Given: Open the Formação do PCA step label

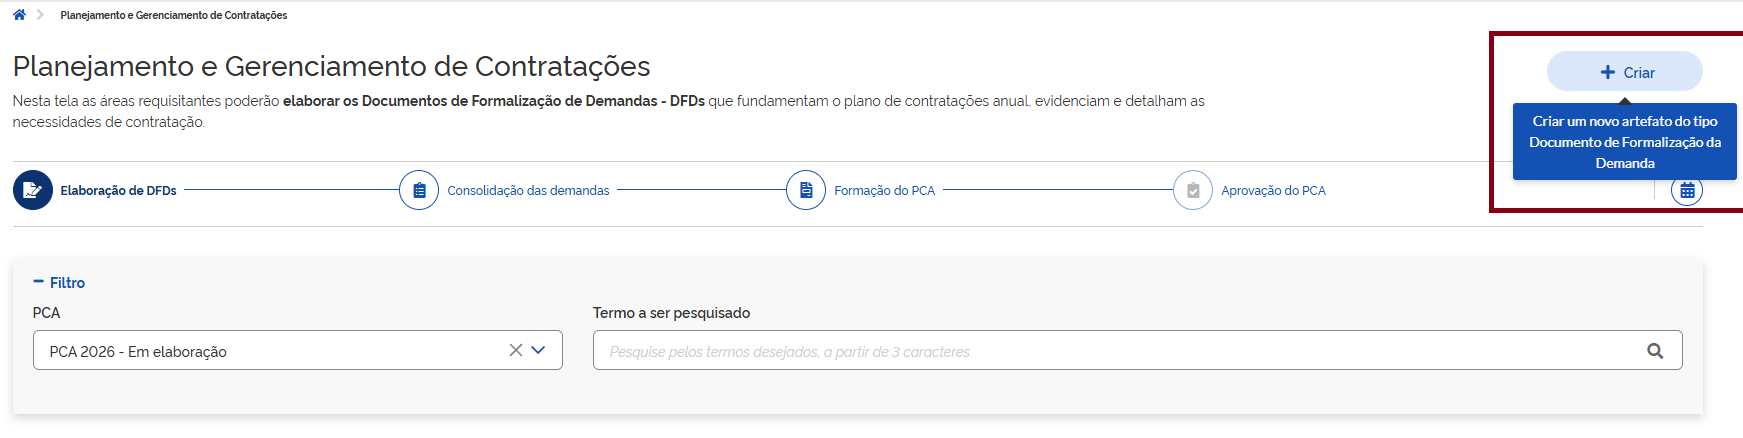Looking at the screenshot, I should tap(884, 191).
